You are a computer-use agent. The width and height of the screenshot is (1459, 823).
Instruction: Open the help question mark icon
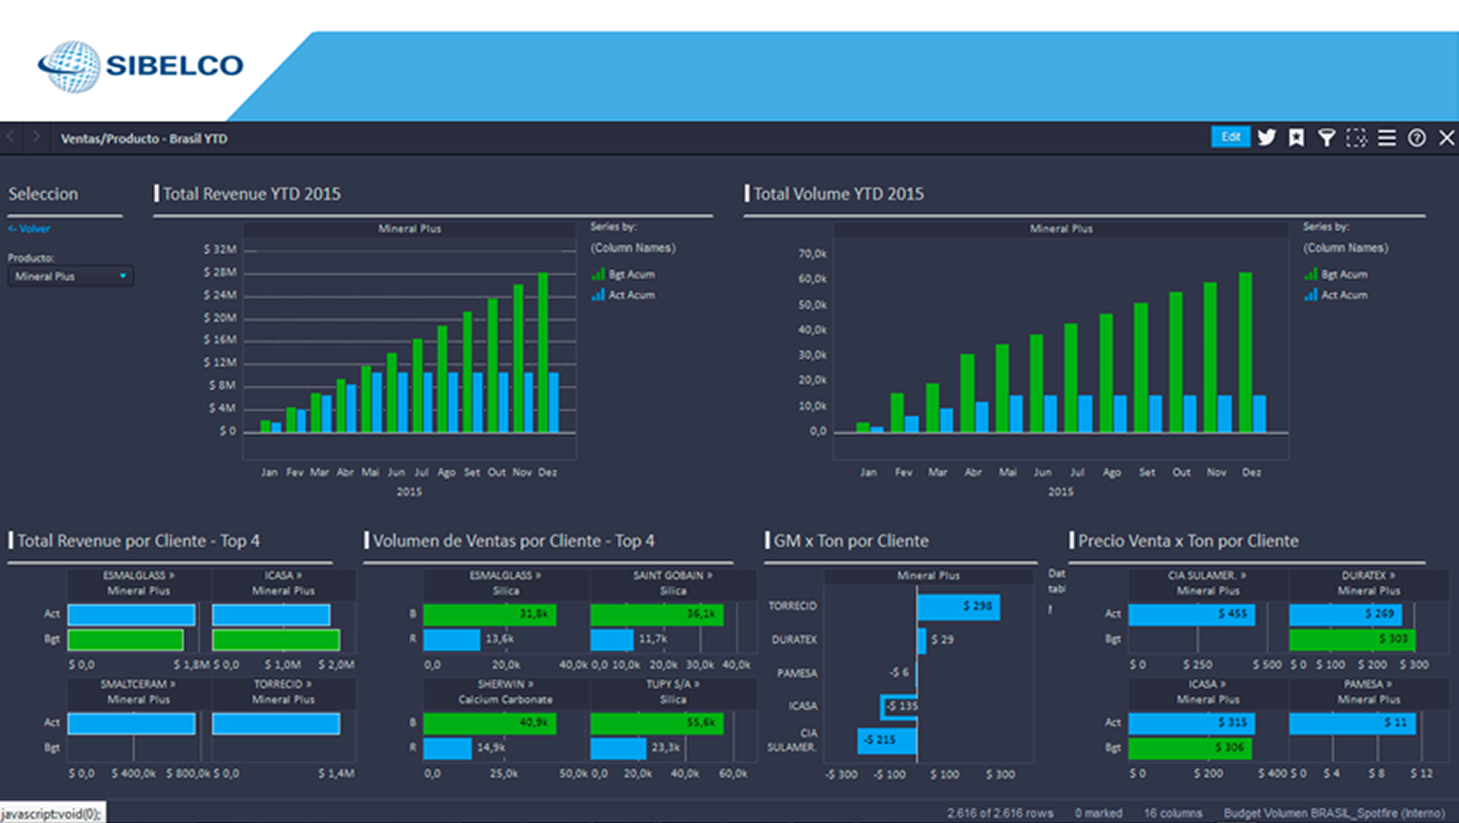click(x=1417, y=138)
